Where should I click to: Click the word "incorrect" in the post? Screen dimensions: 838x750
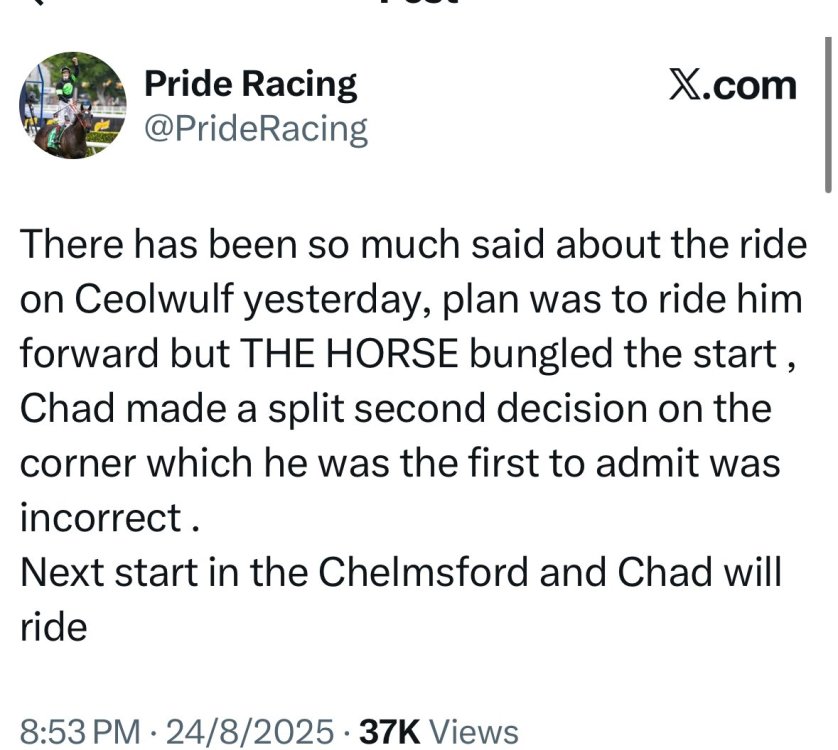click(99, 518)
